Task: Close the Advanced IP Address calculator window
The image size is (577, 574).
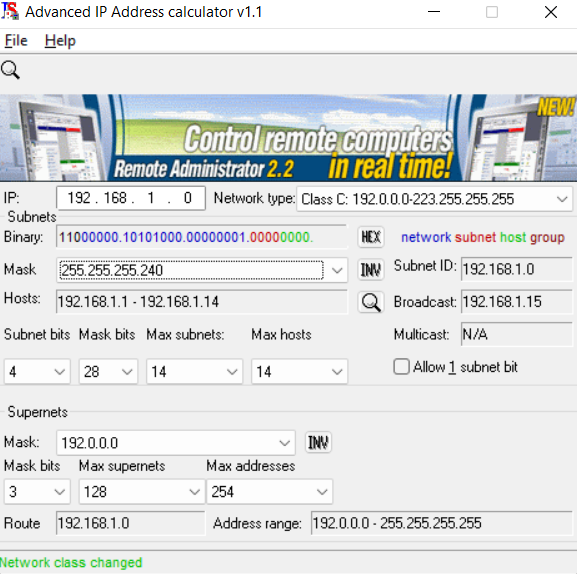Action: click(551, 12)
